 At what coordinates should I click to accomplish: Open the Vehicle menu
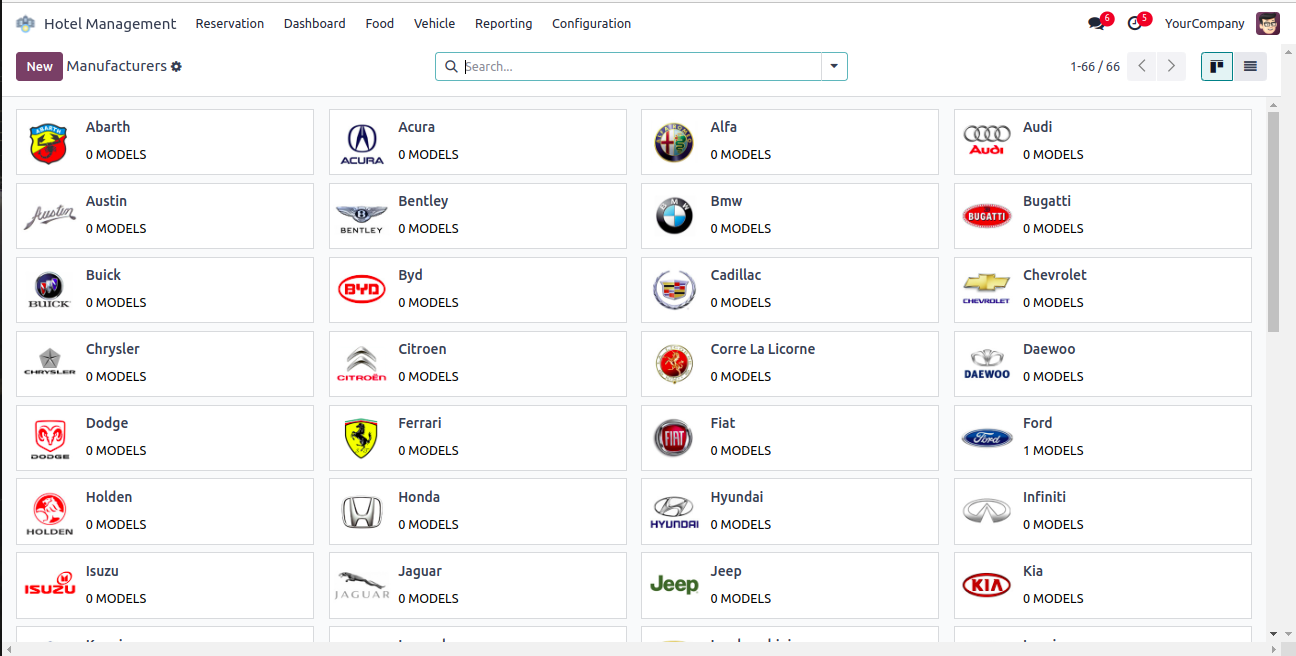pyautogui.click(x=434, y=23)
